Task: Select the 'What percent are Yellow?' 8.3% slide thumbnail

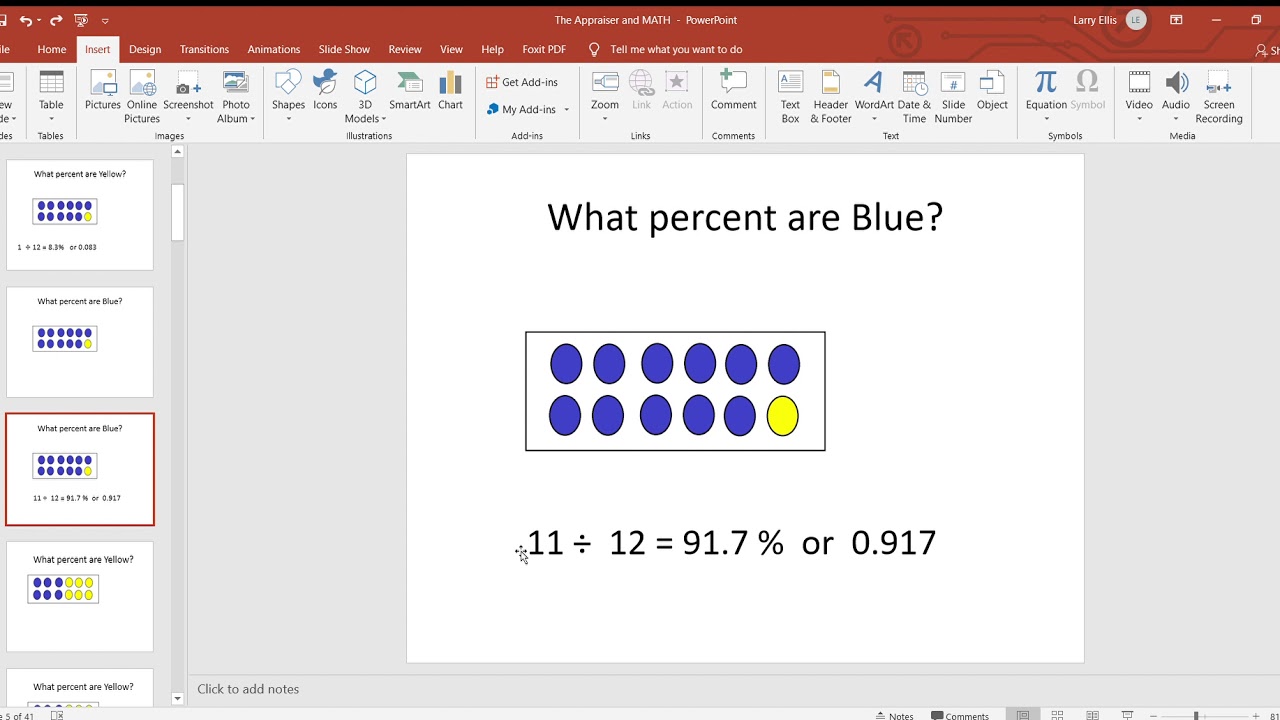Action: click(x=80, y=214)
